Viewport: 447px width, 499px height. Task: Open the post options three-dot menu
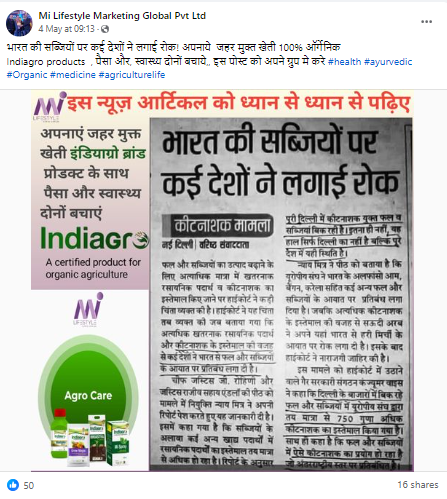[x=426, y=22]
